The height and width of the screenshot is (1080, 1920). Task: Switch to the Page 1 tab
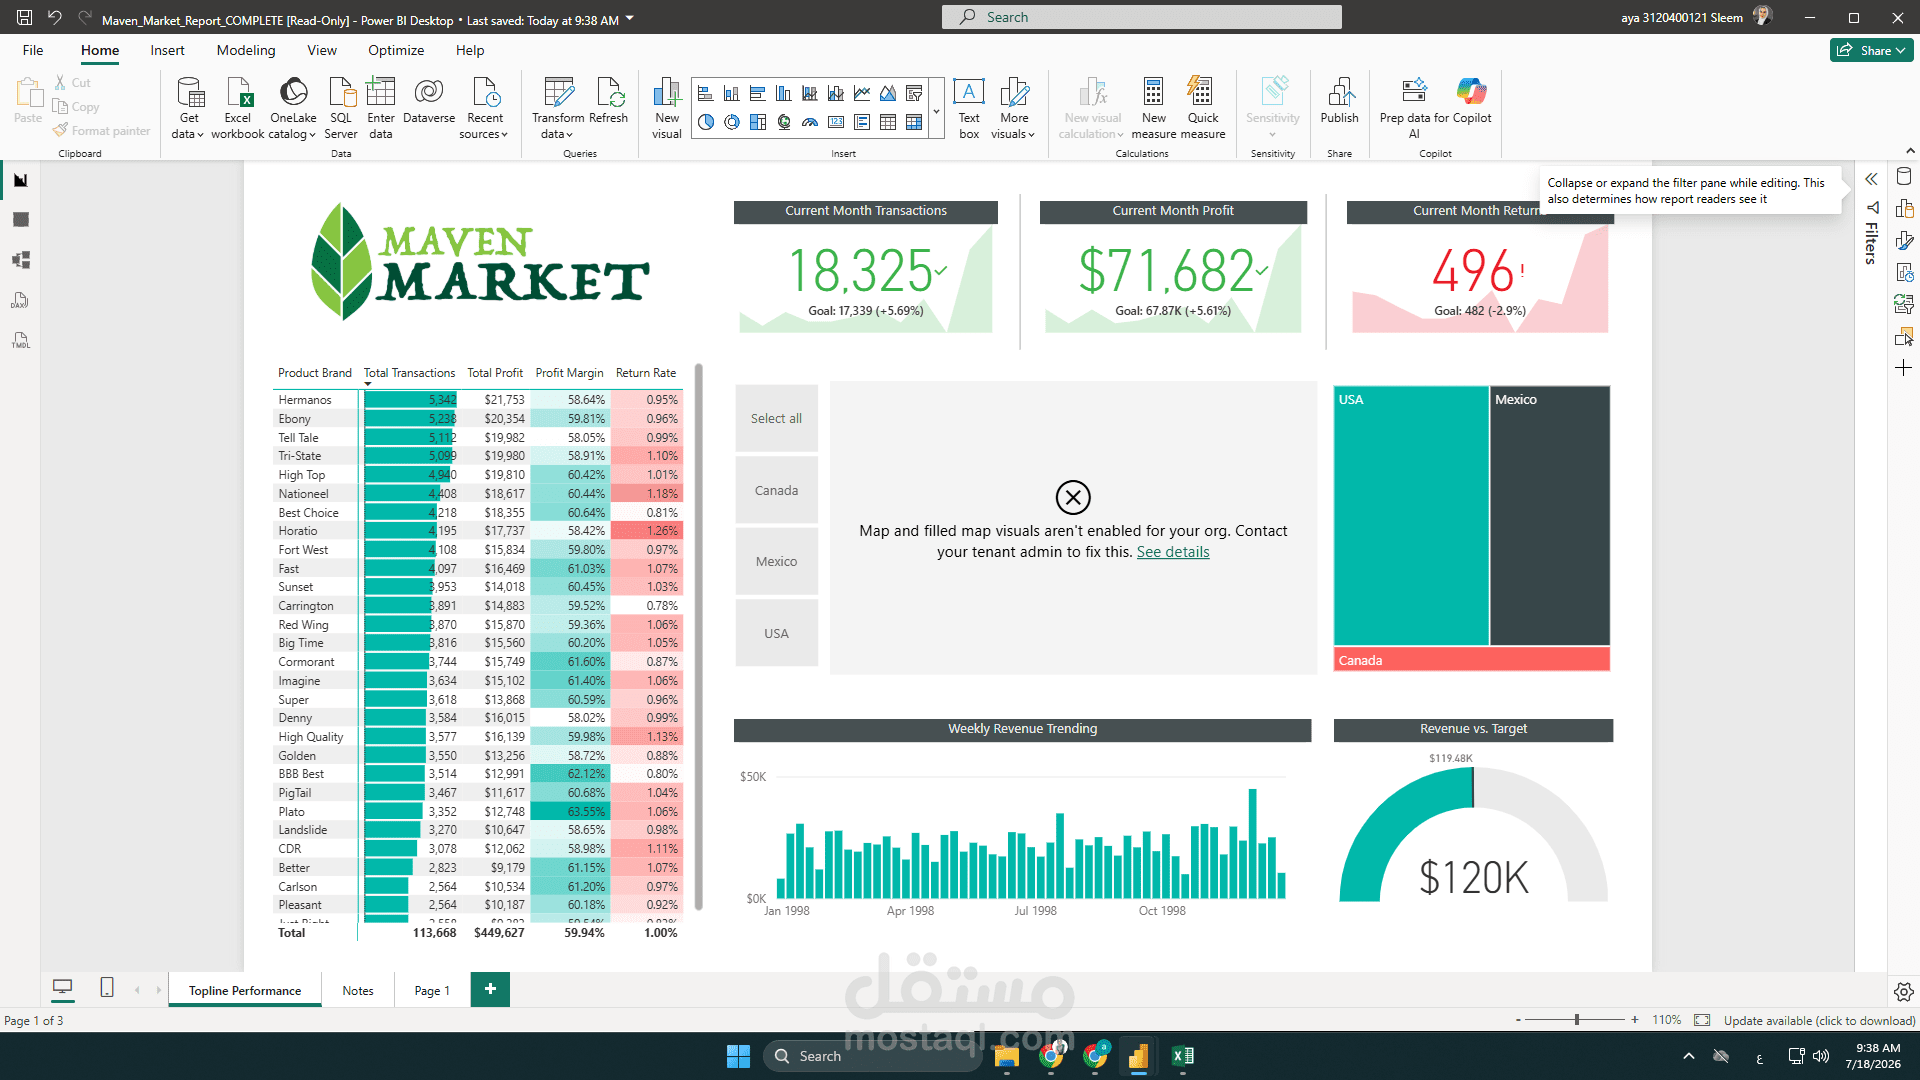coord(432,990)
